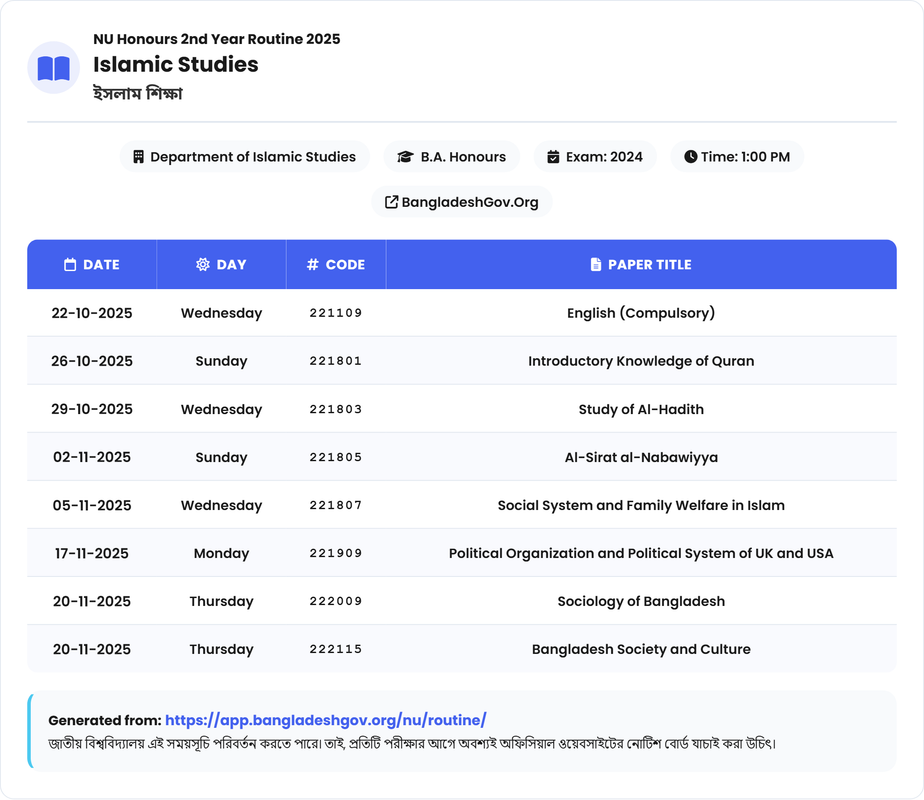924x800 pixels.
Task: Click the CODE column header text
Action: [345, 265]
